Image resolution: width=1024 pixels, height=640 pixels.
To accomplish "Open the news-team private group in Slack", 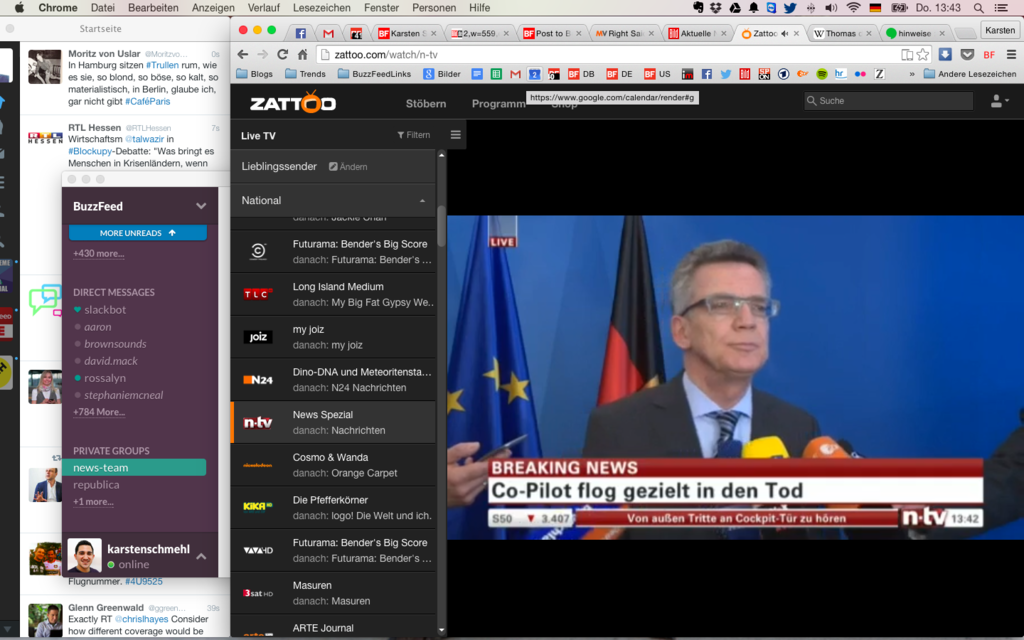I will (x=134, y=468).
